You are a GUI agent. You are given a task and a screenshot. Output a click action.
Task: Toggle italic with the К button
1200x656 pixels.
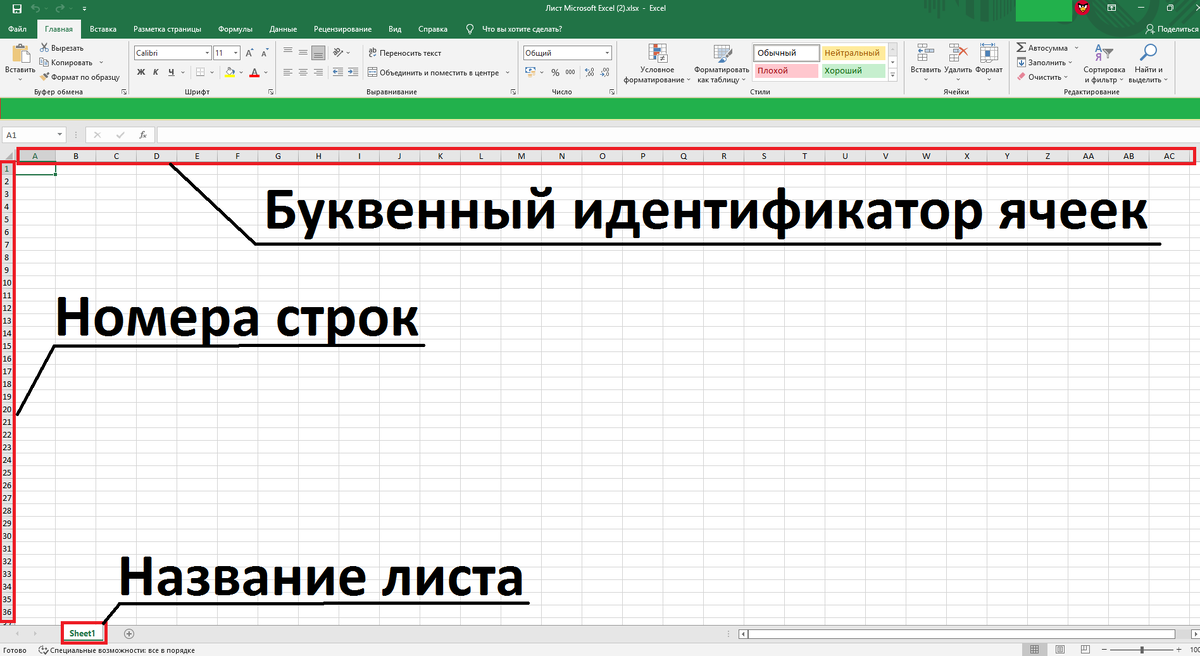pos(157,72)
